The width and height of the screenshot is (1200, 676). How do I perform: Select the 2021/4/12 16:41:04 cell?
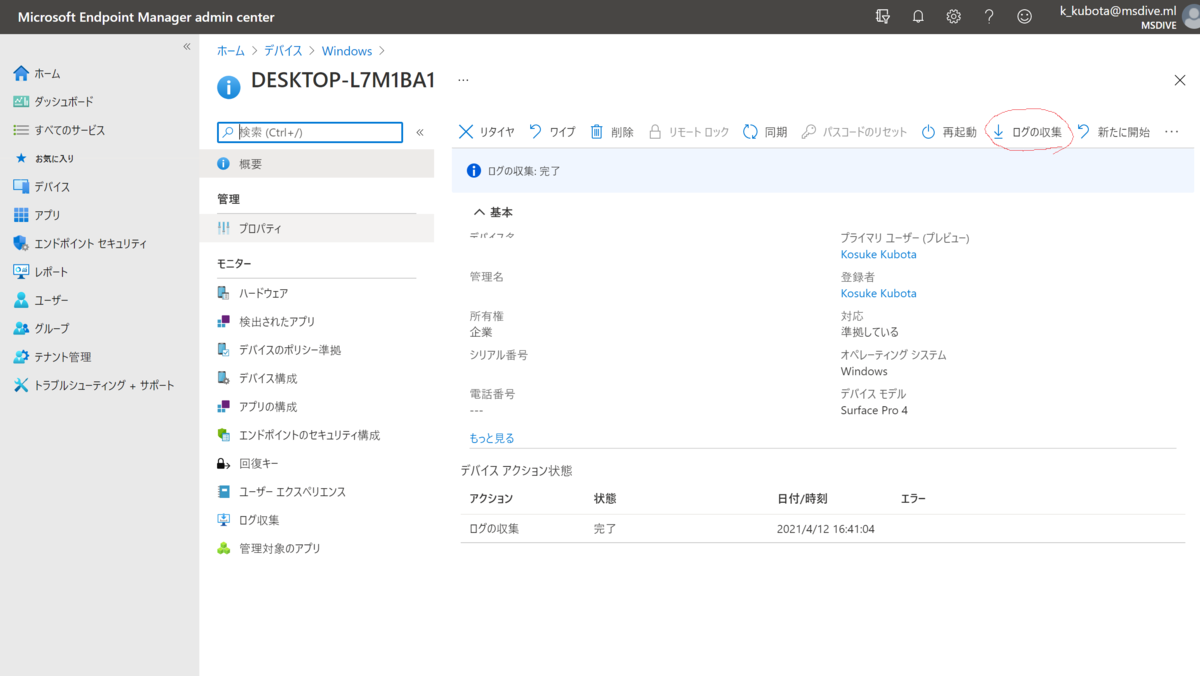pos(826,529)
